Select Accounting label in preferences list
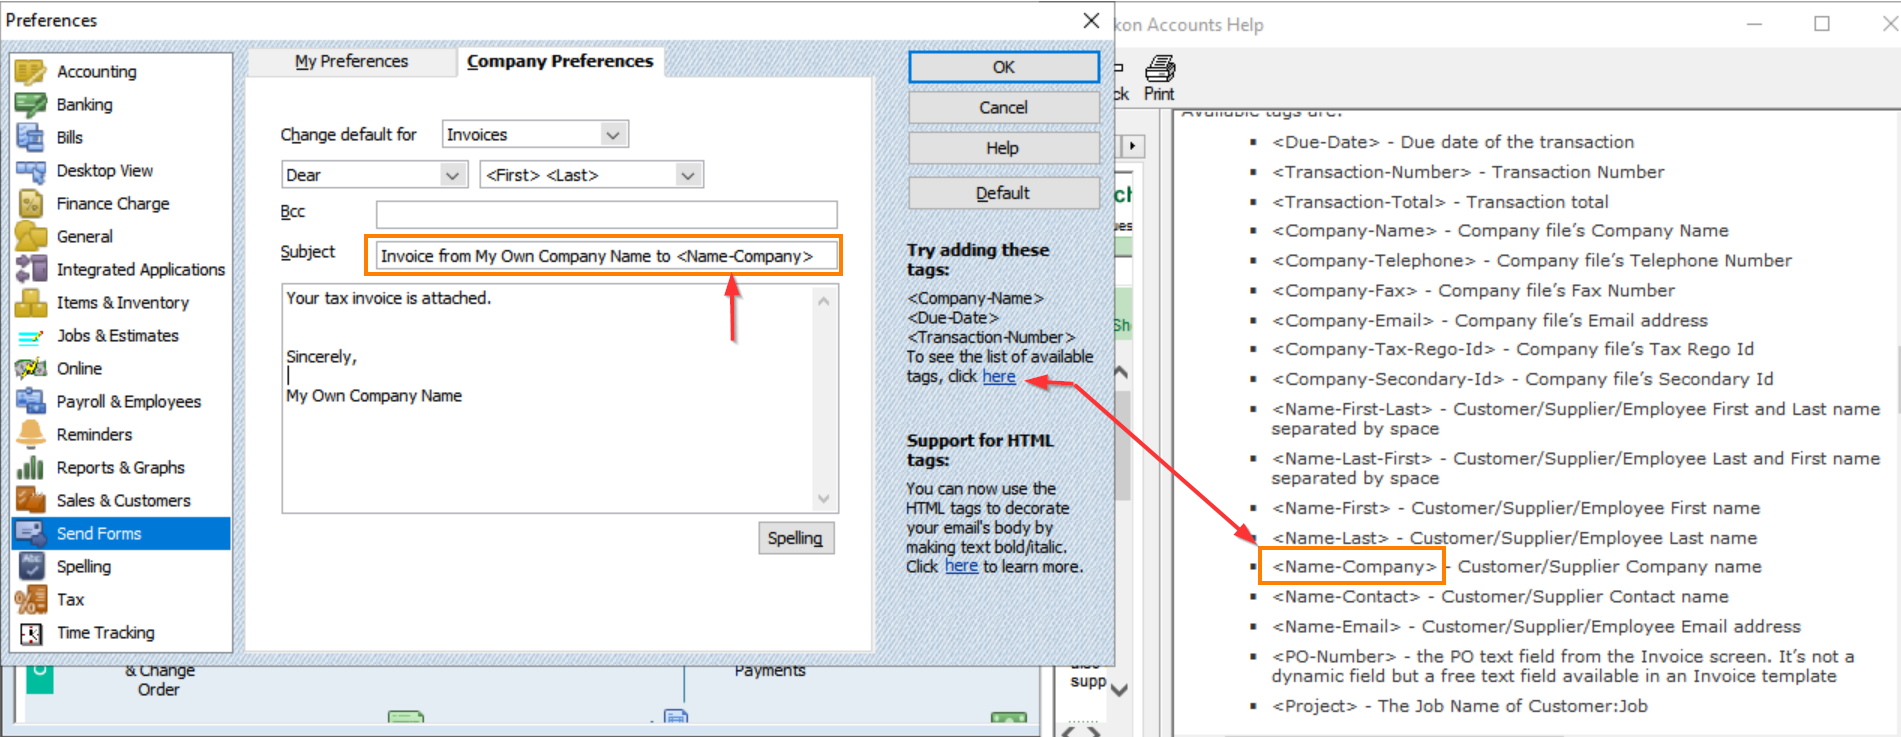This screenshot has width=1901, height=737. (97, 71)
